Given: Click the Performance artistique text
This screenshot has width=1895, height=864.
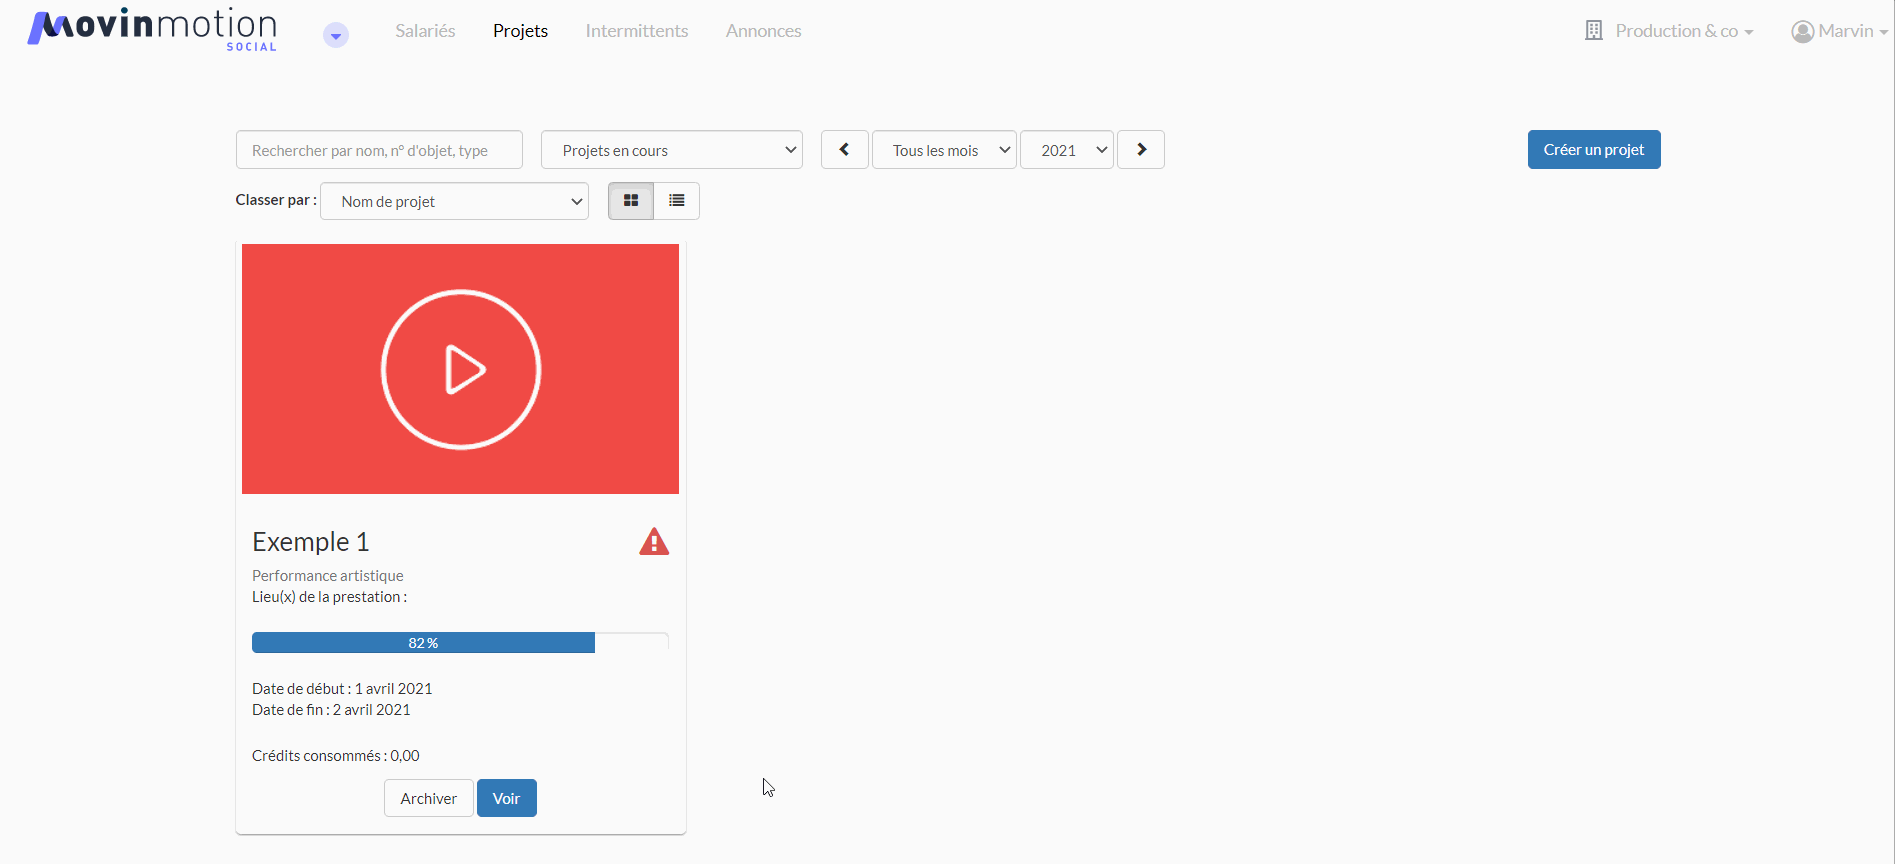Looking at the screenshot, I should pos(328,576).
